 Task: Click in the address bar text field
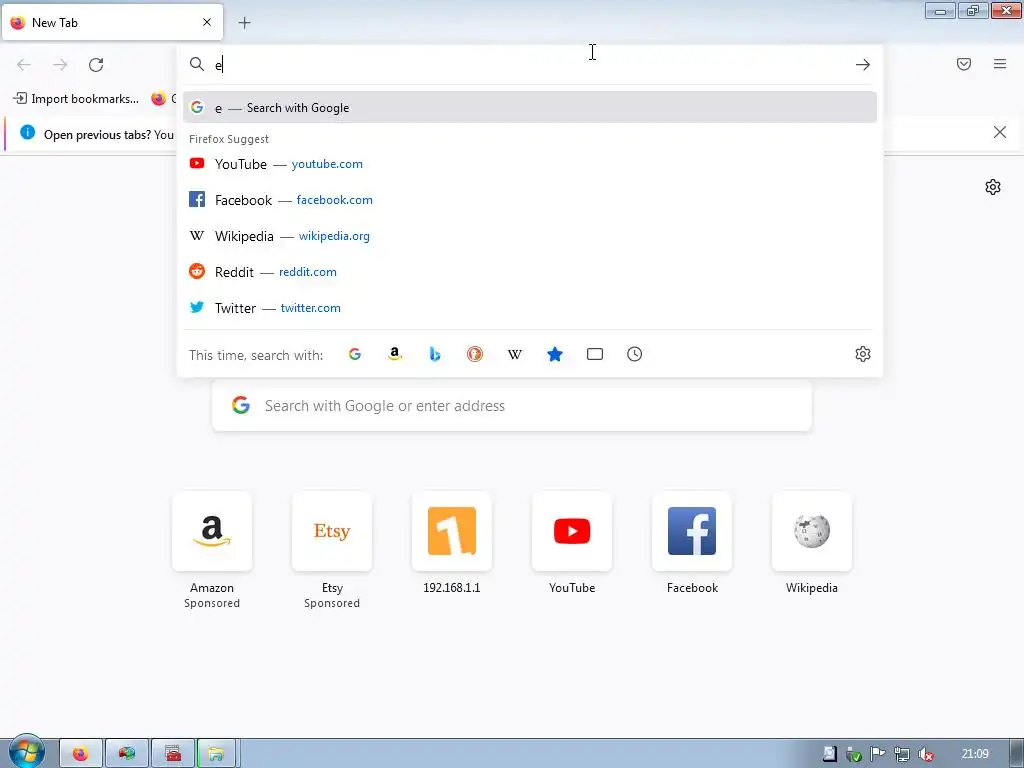529,65
